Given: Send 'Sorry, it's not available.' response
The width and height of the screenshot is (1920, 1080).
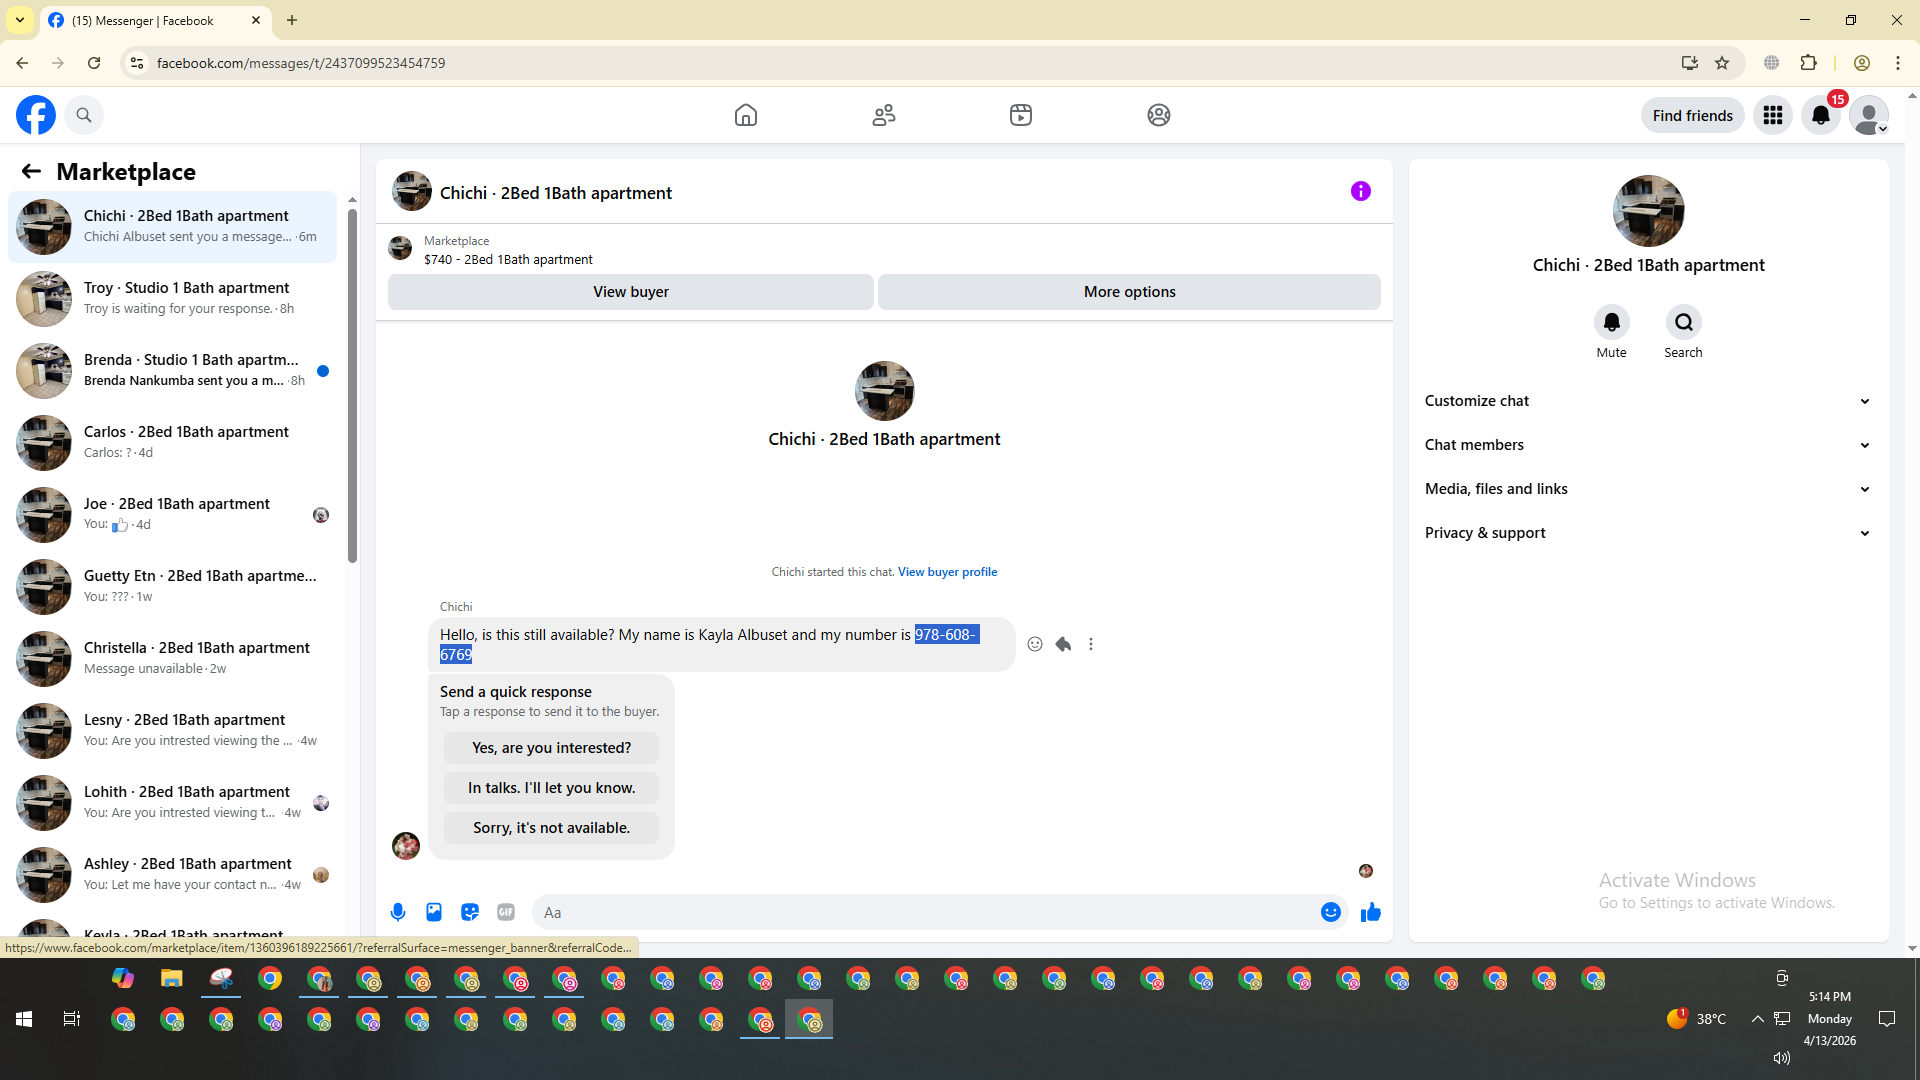Looking at the screenshot, I should [x=551, y=828].
